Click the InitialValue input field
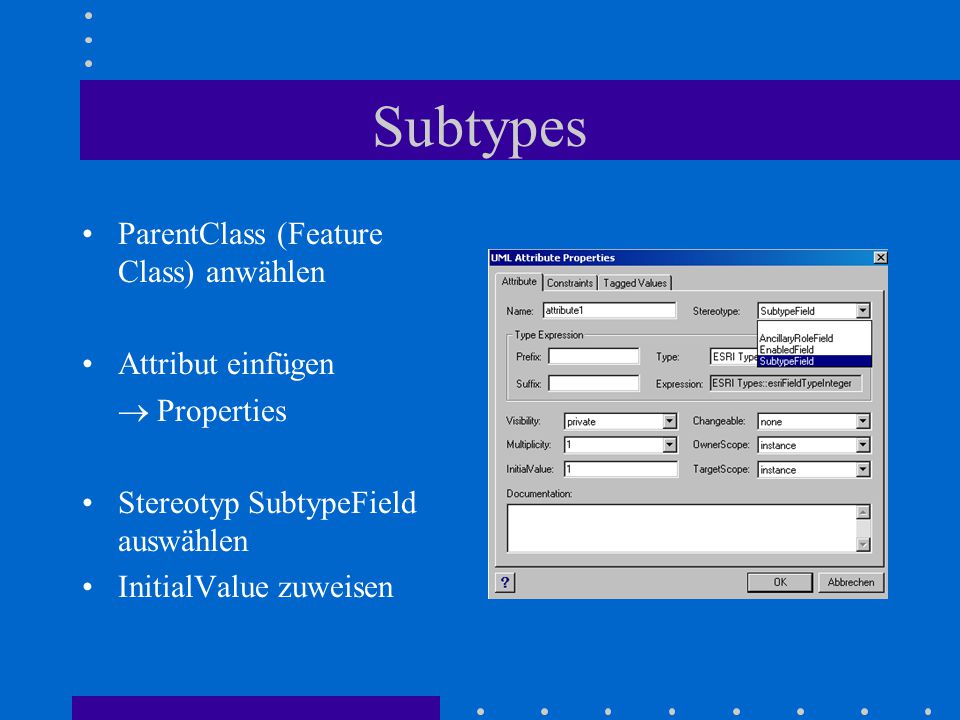Image resolution: width=960 pixels, height=720 pixels. [x=621, y=469]
